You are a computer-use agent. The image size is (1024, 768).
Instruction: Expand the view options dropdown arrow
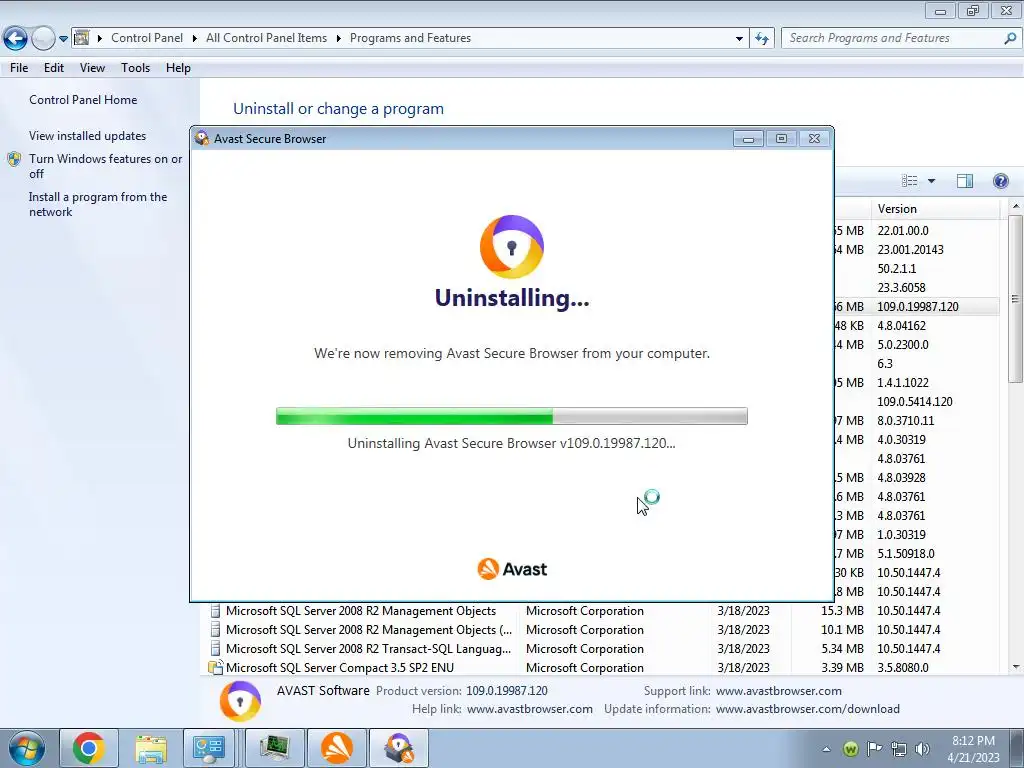[931, 181]
